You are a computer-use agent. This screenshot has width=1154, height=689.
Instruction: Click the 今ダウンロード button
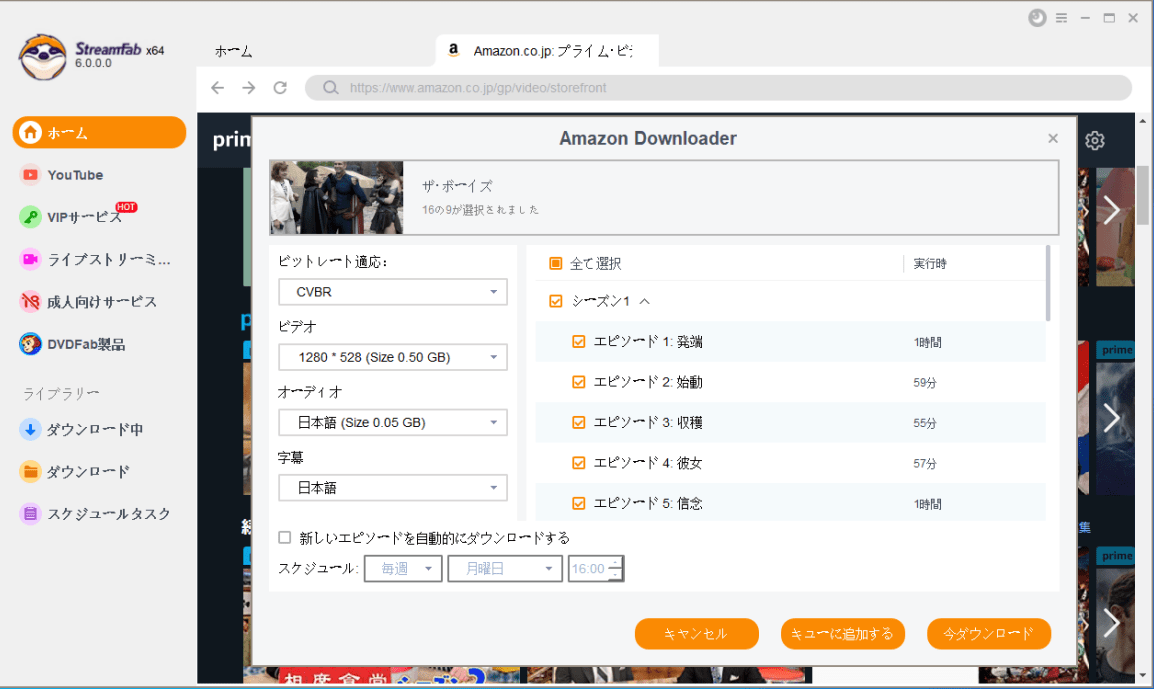[988, 634]
